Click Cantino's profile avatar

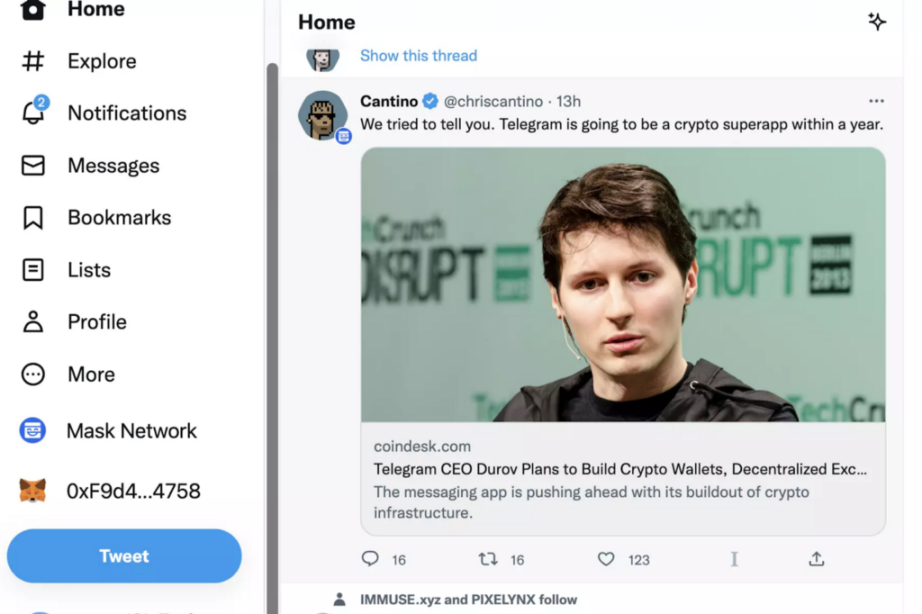click(322, 115)
